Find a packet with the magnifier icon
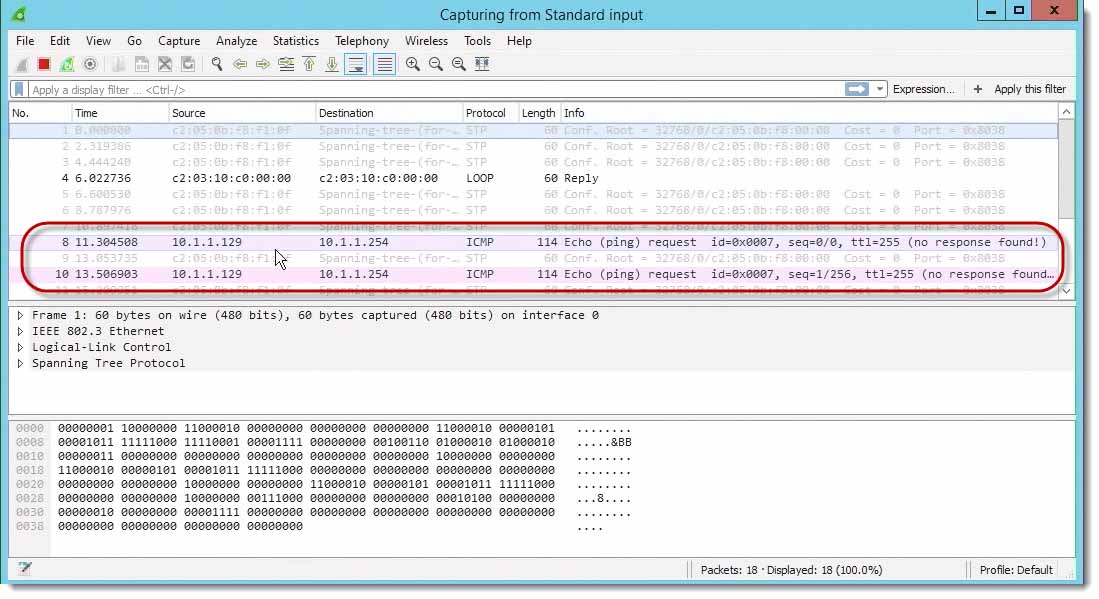The width and height of the screenshot is (1099, 599). coord(217,64)
